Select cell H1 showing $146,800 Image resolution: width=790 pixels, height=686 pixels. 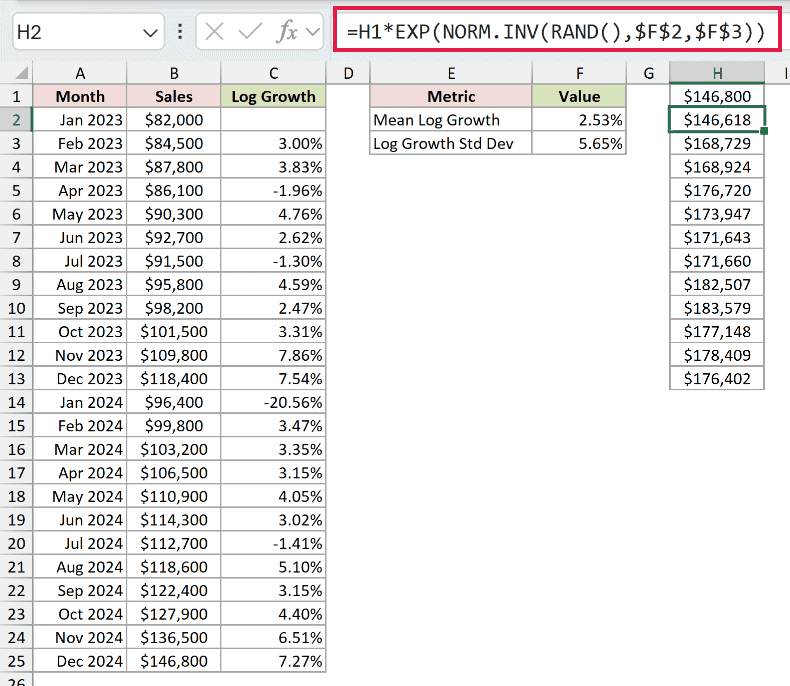tap(717, 96)
